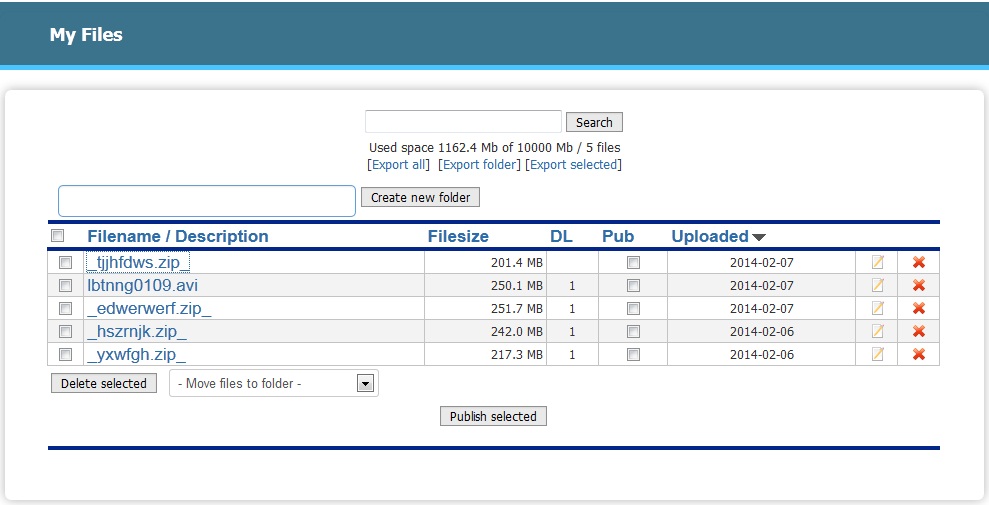Select the checkbox for _hszrnjk.zip_ row
The image size is (989, 505).
(x=66, y=331)
